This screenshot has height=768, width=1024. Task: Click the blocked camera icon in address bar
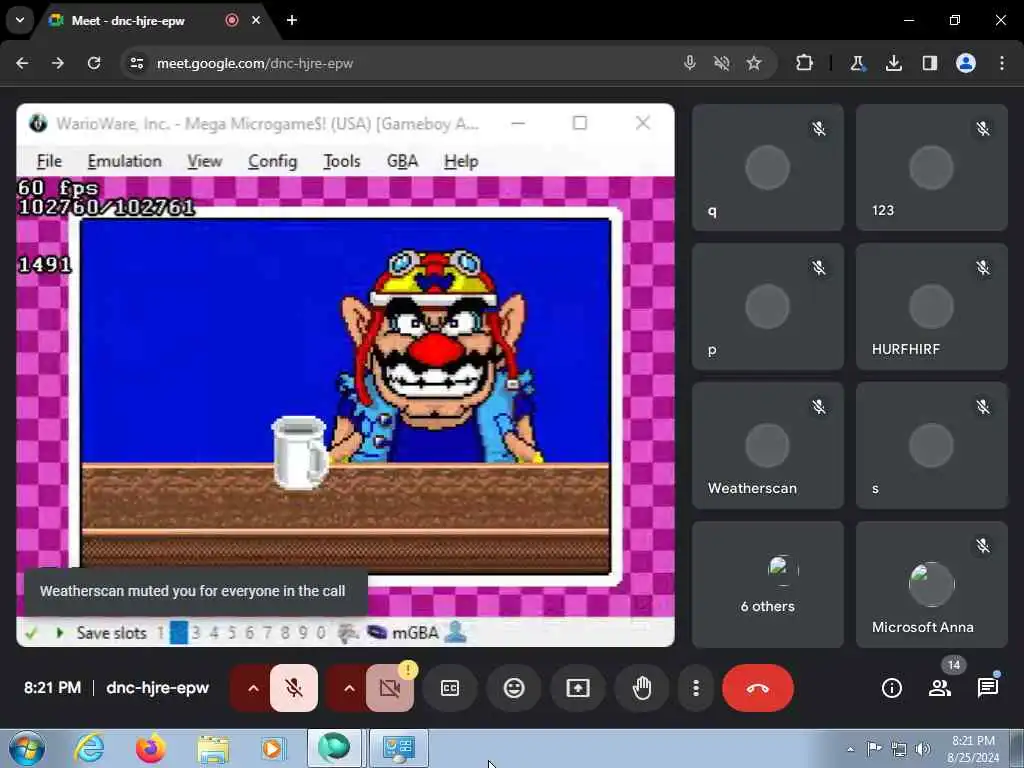[x=722, y=63]
